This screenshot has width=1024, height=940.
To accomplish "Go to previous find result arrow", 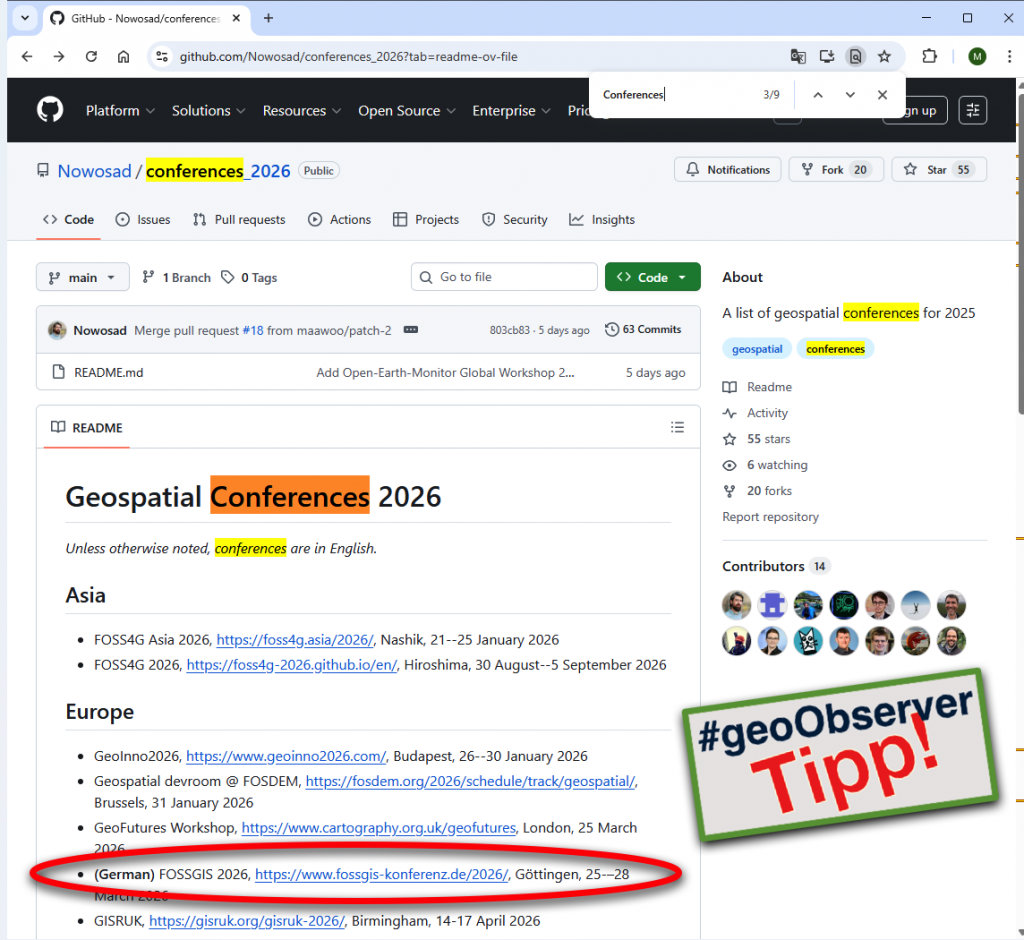I will pyautogui.click(x=817, y=95).
